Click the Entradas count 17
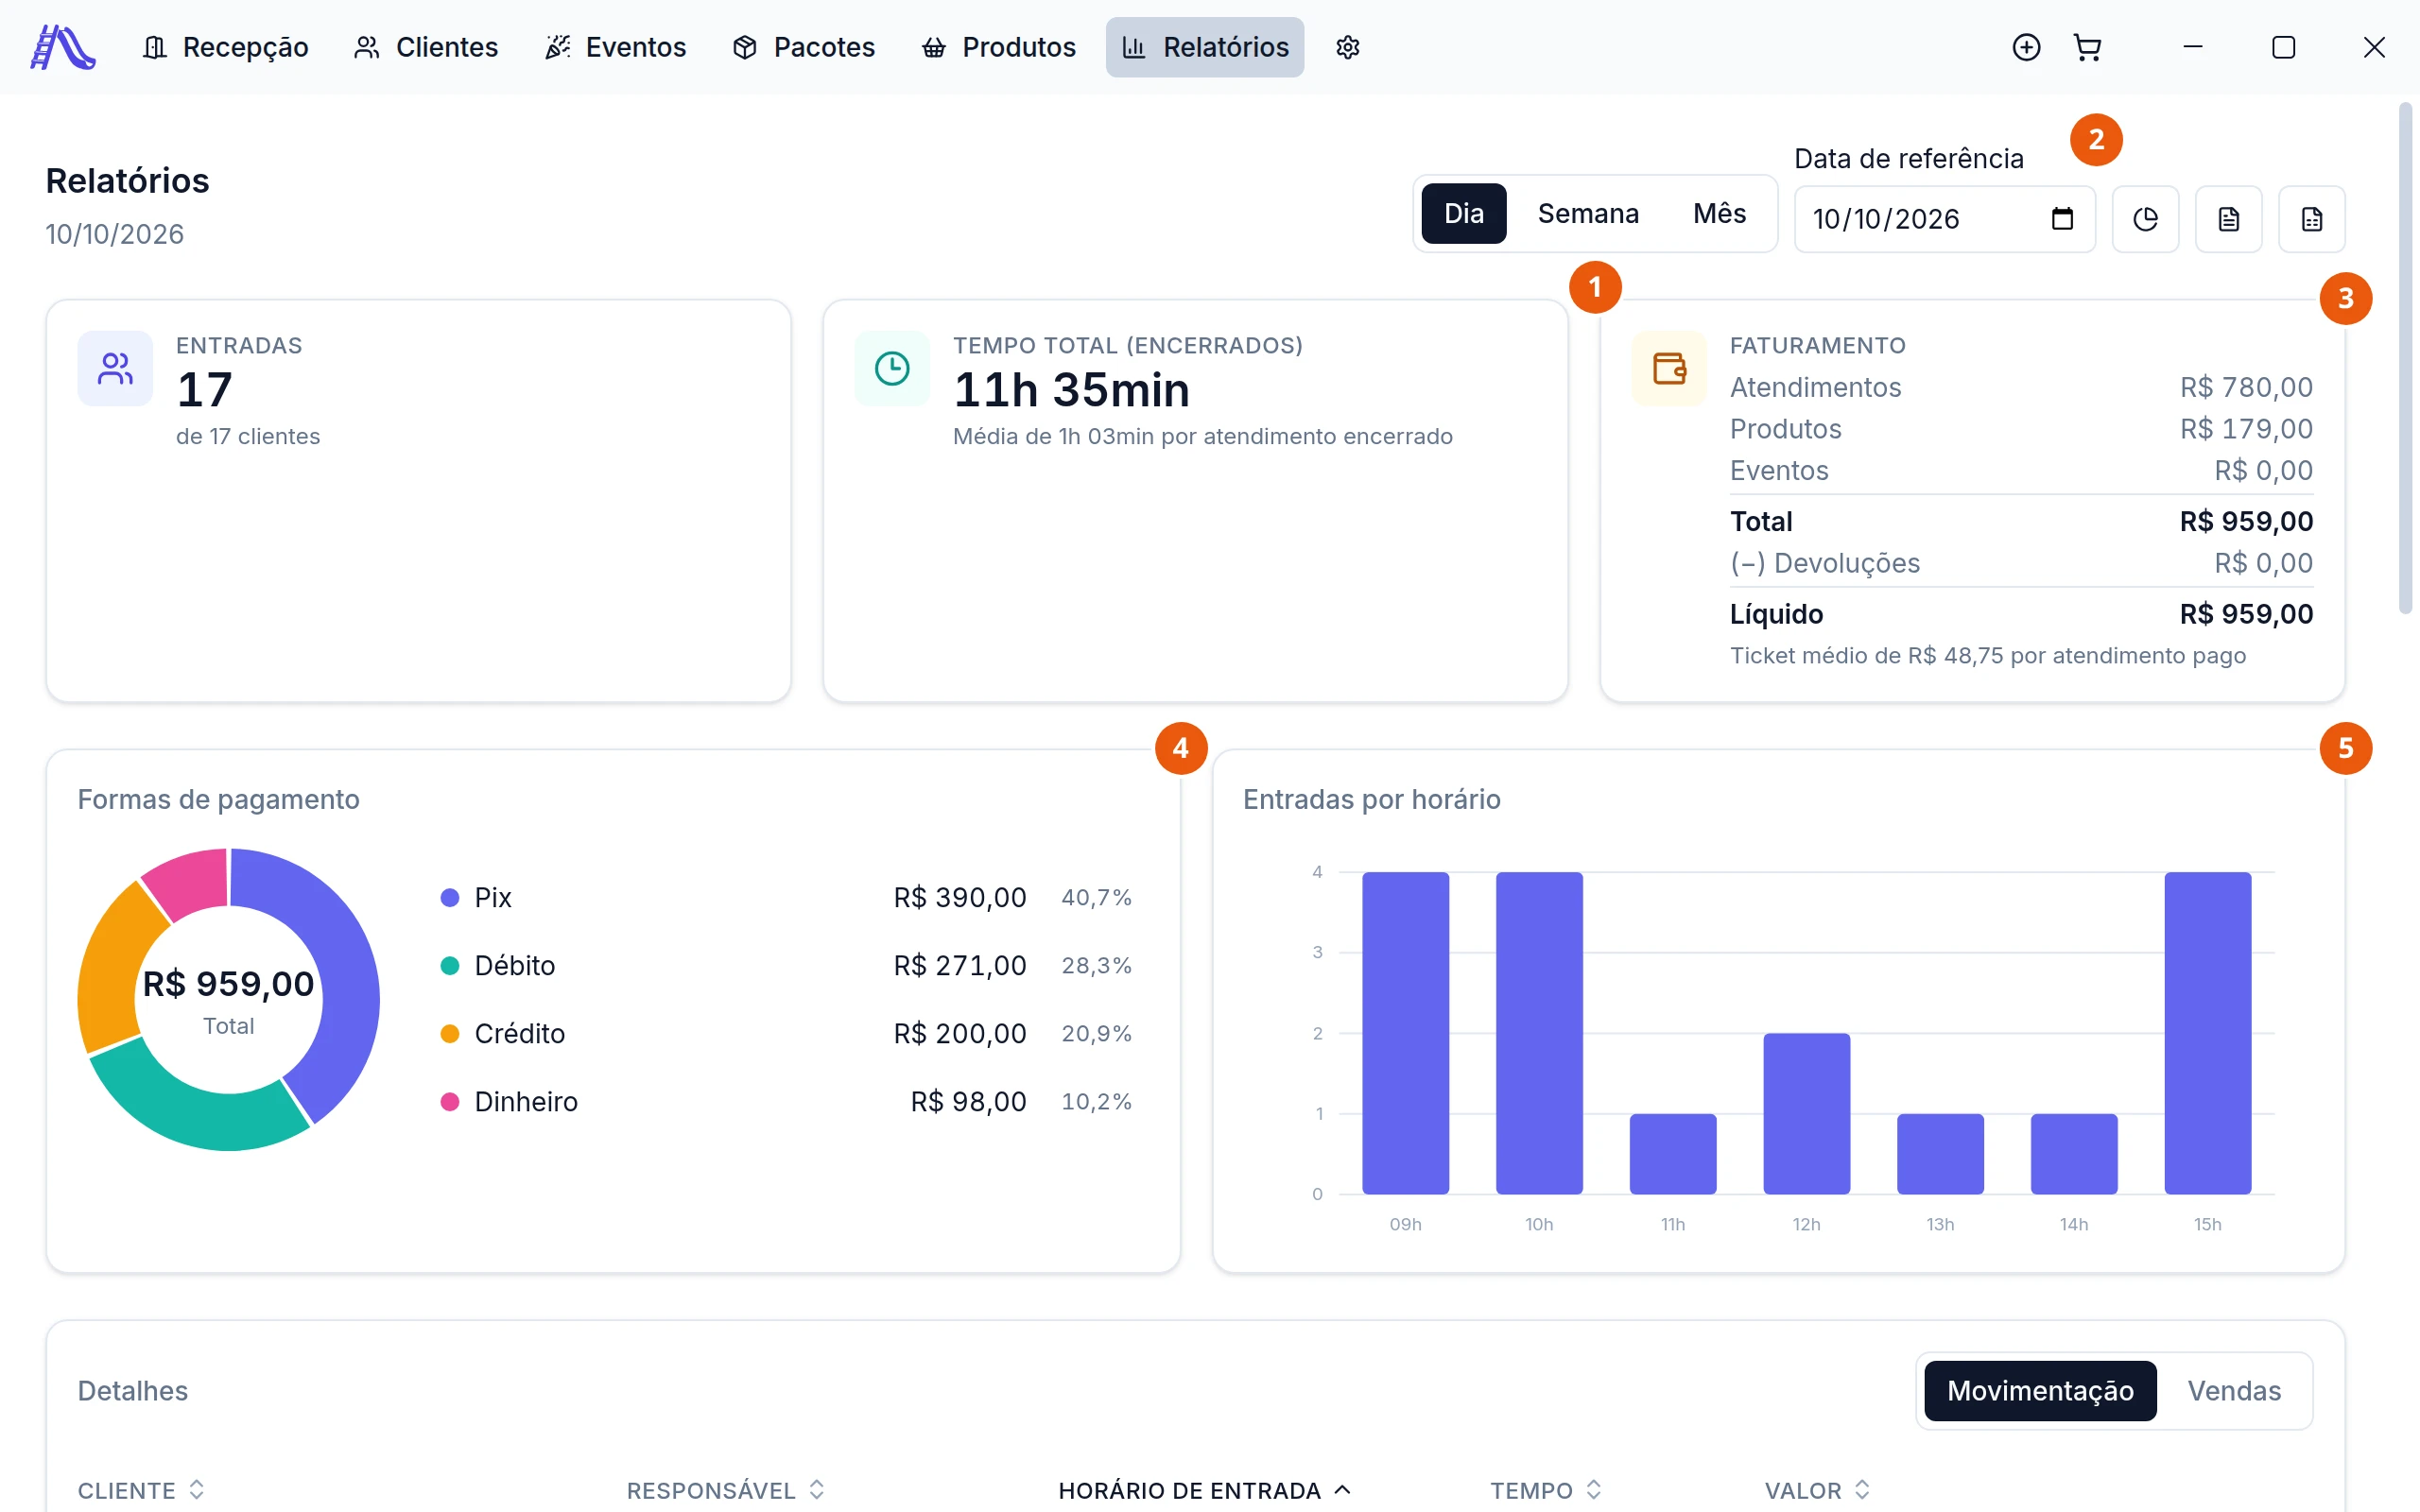Viewport: 2420px width, 1512px height. (205, 390)
